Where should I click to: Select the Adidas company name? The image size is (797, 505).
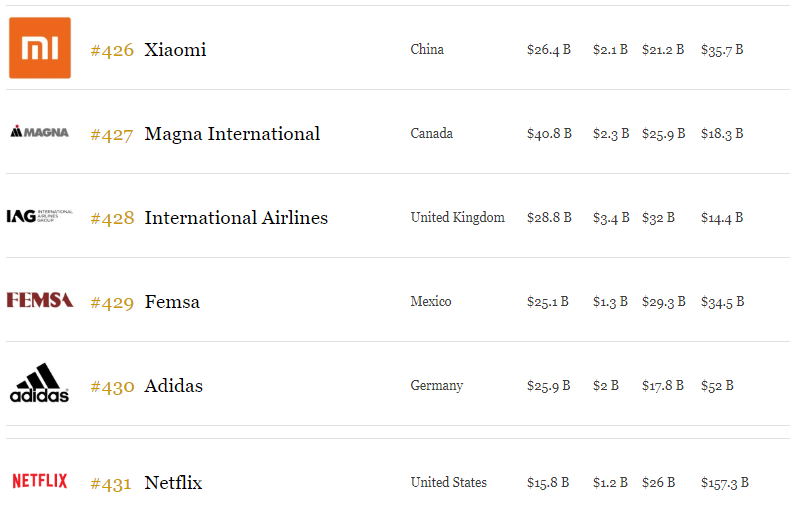pyautogui.click(x=173, y=386)
